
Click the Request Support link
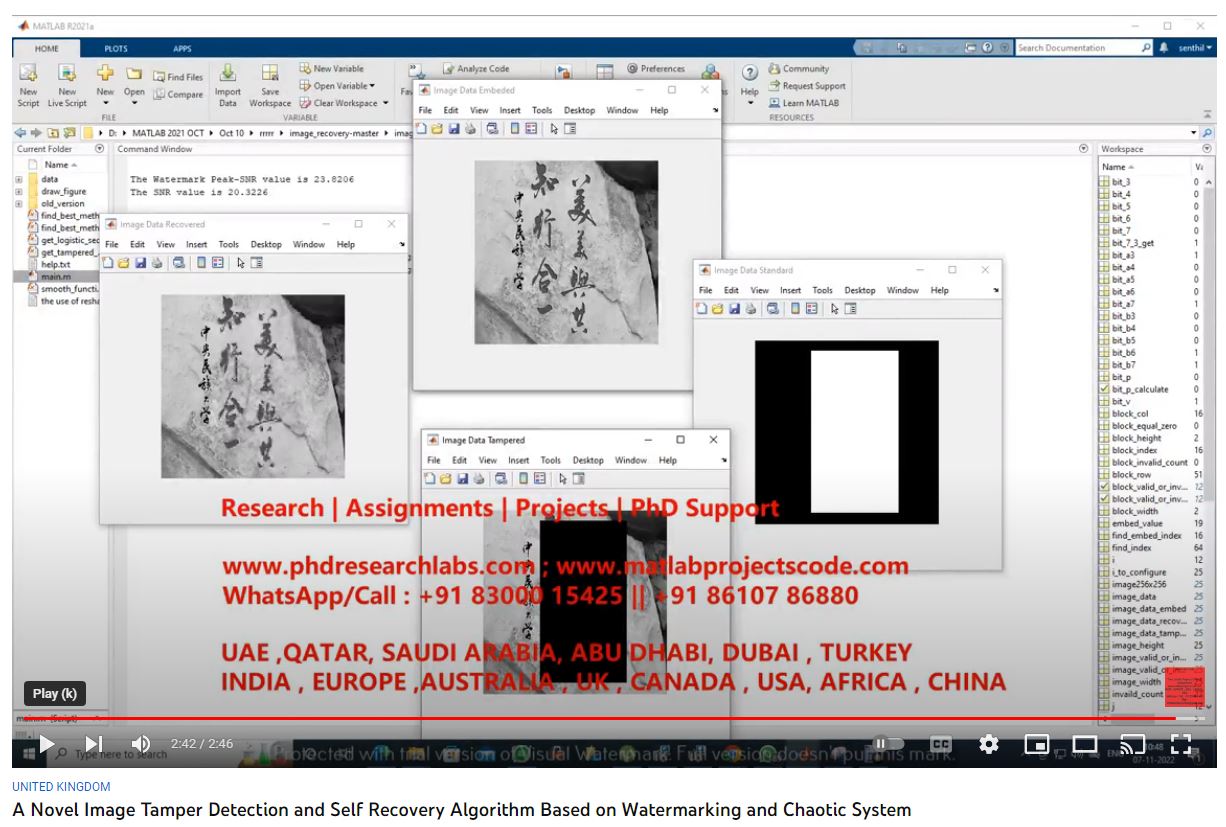[806, 86]
